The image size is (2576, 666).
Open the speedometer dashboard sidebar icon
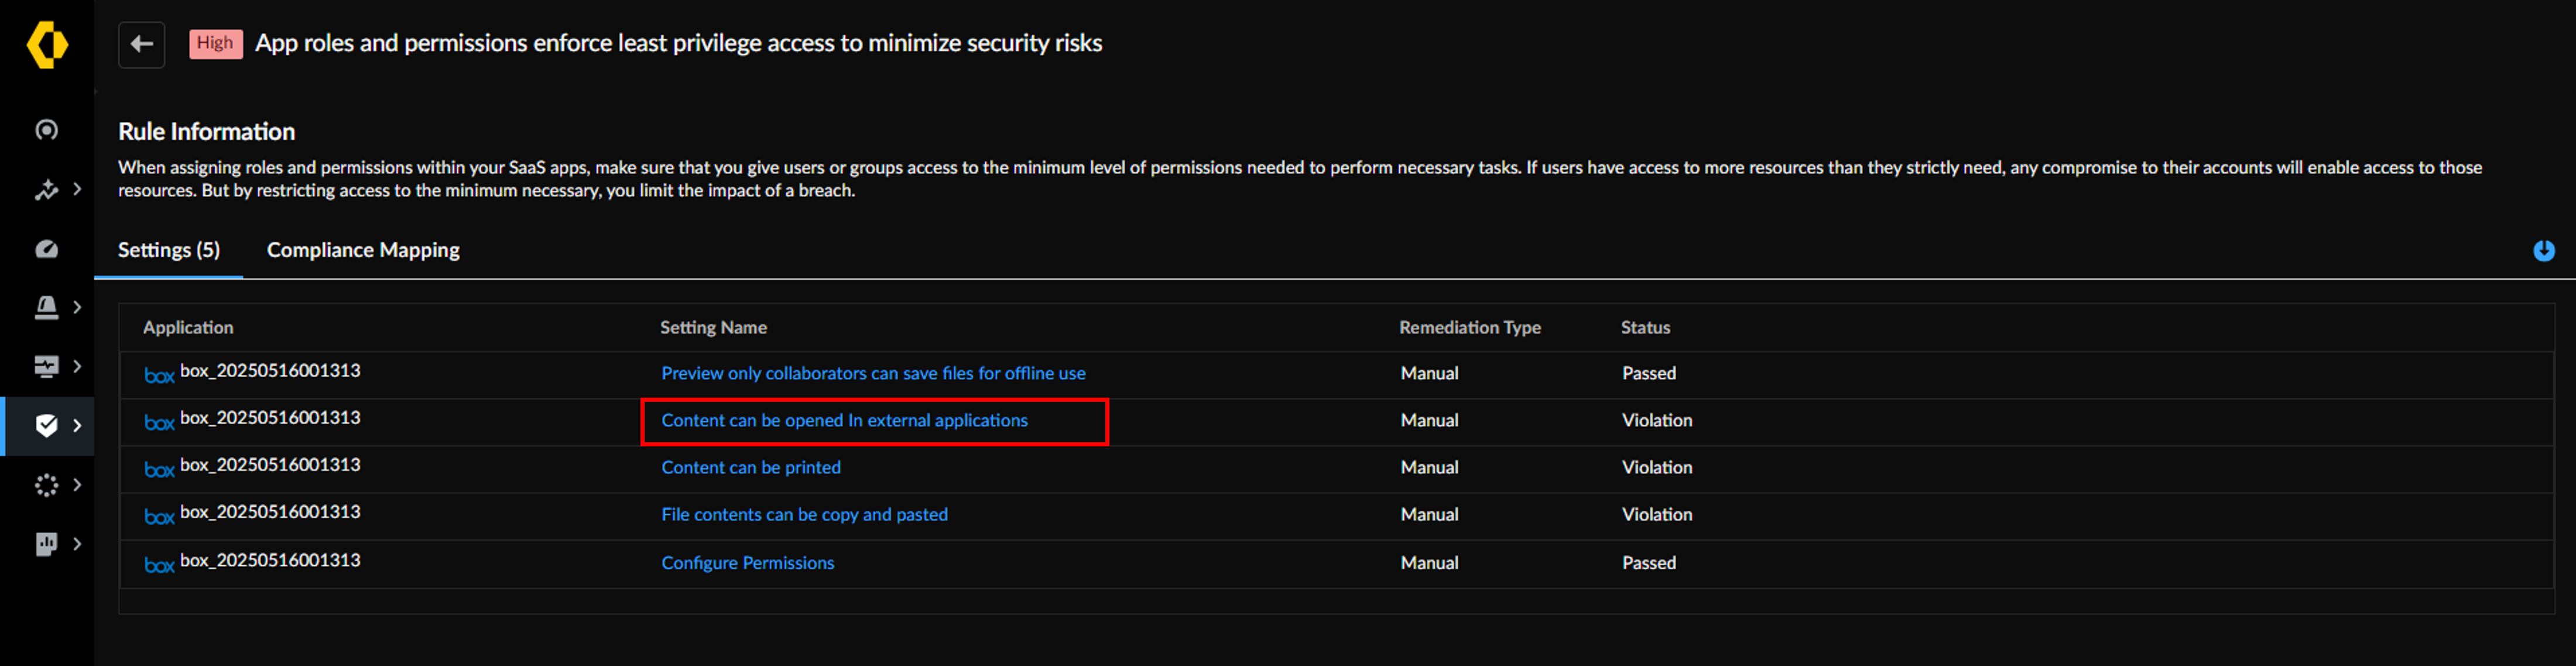[46, 249]
